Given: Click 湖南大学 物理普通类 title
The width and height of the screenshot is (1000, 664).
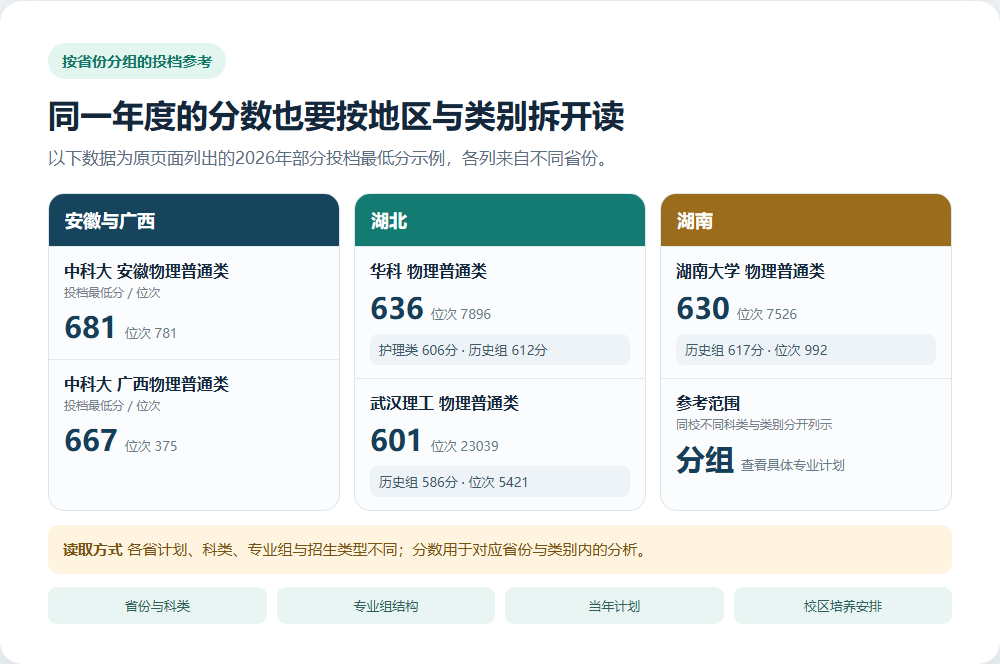Looking at the screenshot, I should (751, 271).
